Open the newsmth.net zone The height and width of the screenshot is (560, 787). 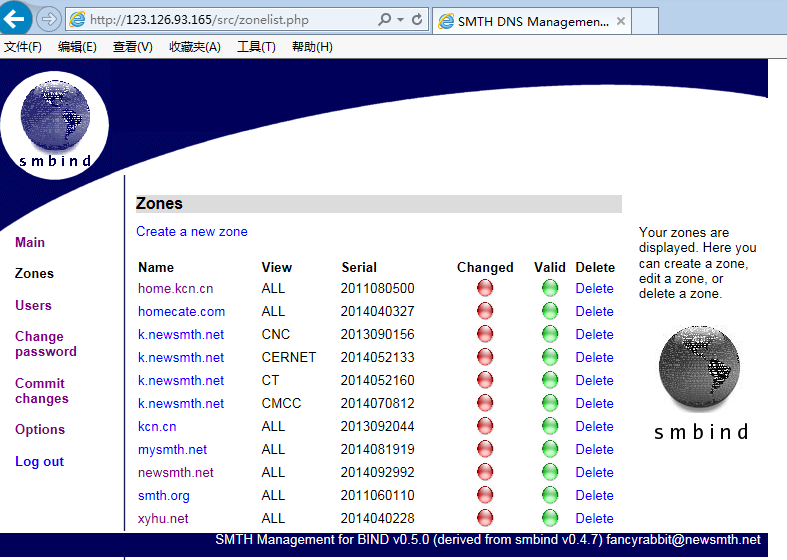(x=176, y=472)
